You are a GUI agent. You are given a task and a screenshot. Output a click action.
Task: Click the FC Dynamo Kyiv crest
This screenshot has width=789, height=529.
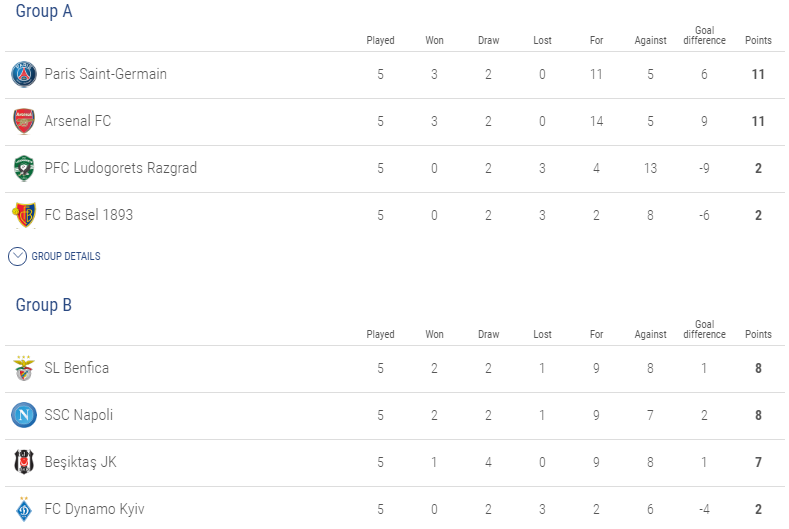24,509
